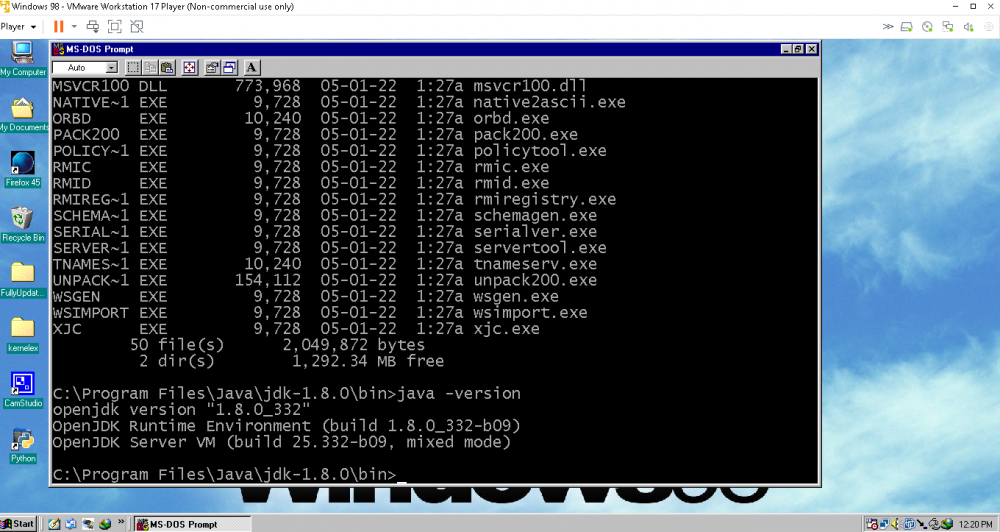Select the FullyUpdat... folder on desktop
This screenshot has height=532, width=1000.
(23, 280)
